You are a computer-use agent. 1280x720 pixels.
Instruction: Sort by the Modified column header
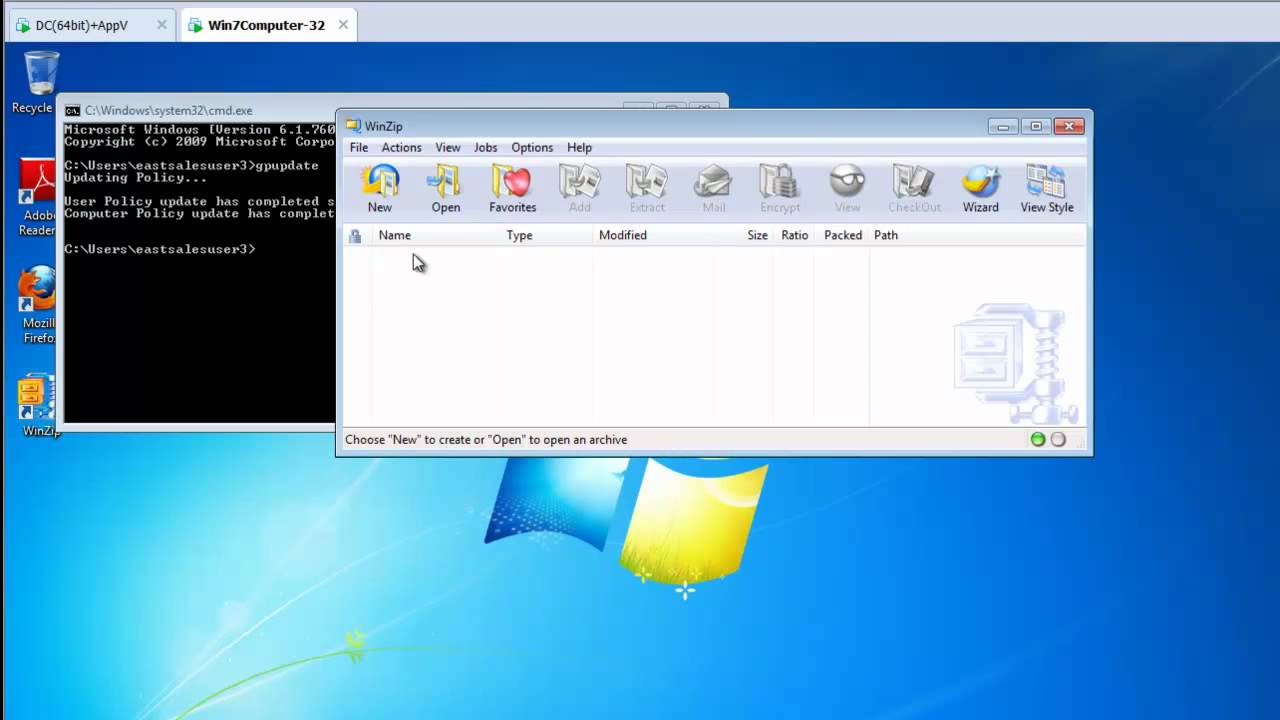[653, 235]
